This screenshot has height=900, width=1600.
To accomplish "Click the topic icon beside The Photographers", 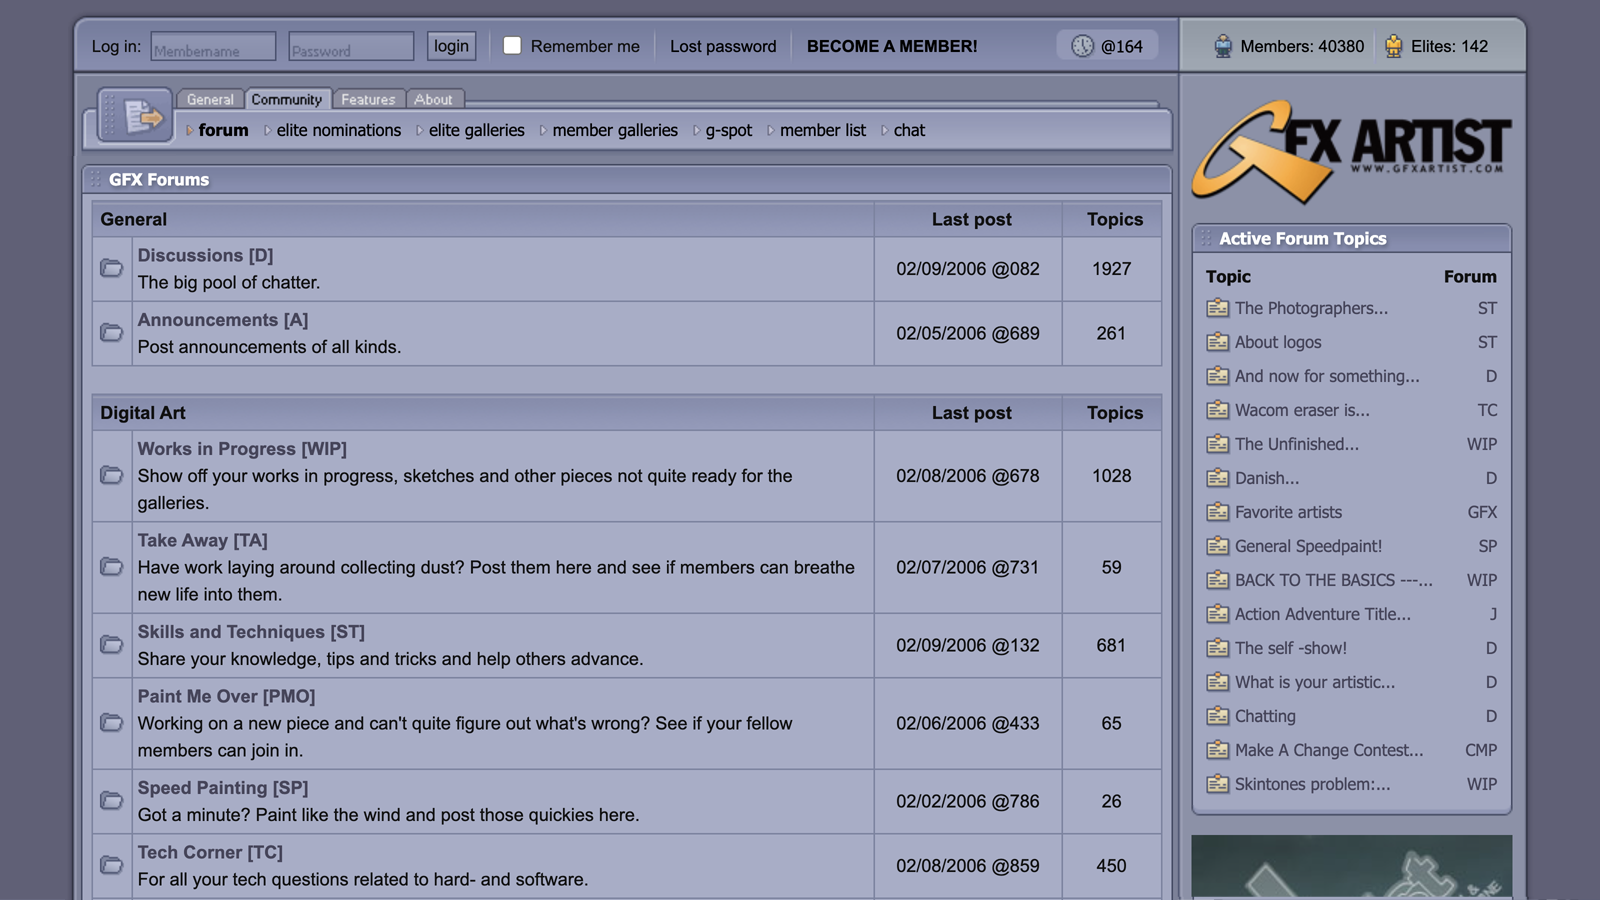I will click(1218, 308).
